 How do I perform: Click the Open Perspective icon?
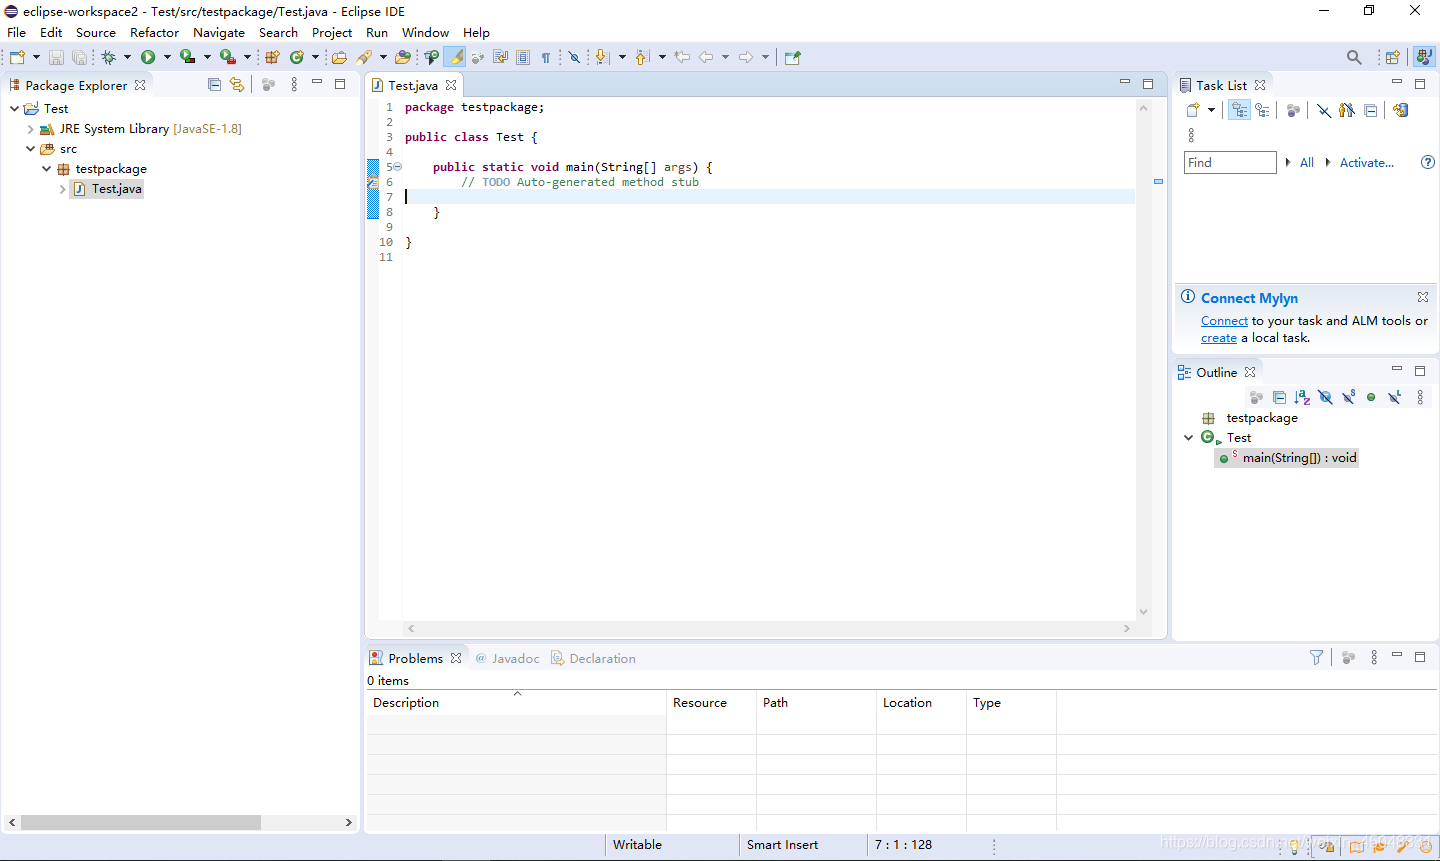1392,57
